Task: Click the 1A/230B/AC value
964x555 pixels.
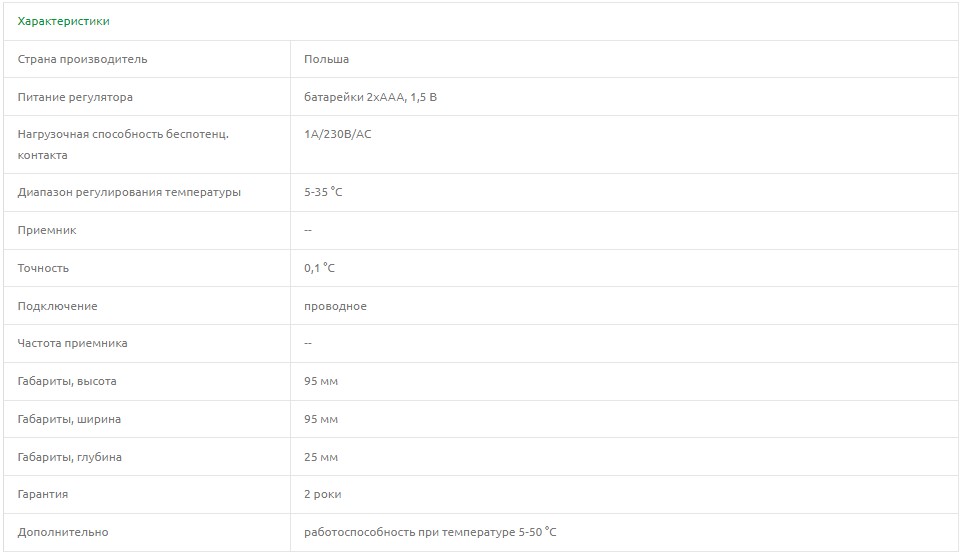Action: (337, 133)
